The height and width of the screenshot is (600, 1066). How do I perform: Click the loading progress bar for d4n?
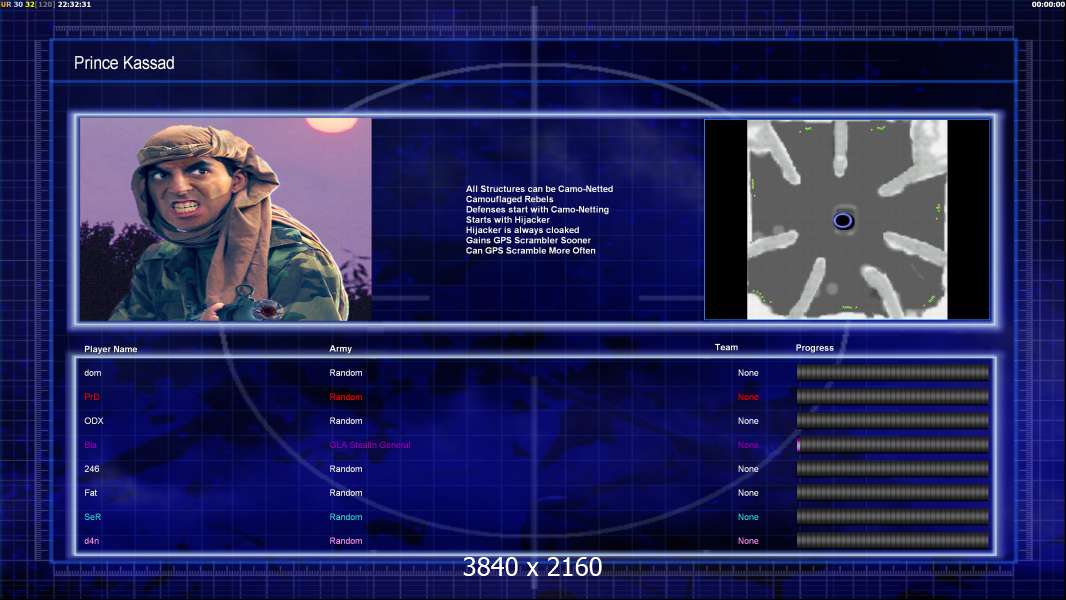[893, 540]
